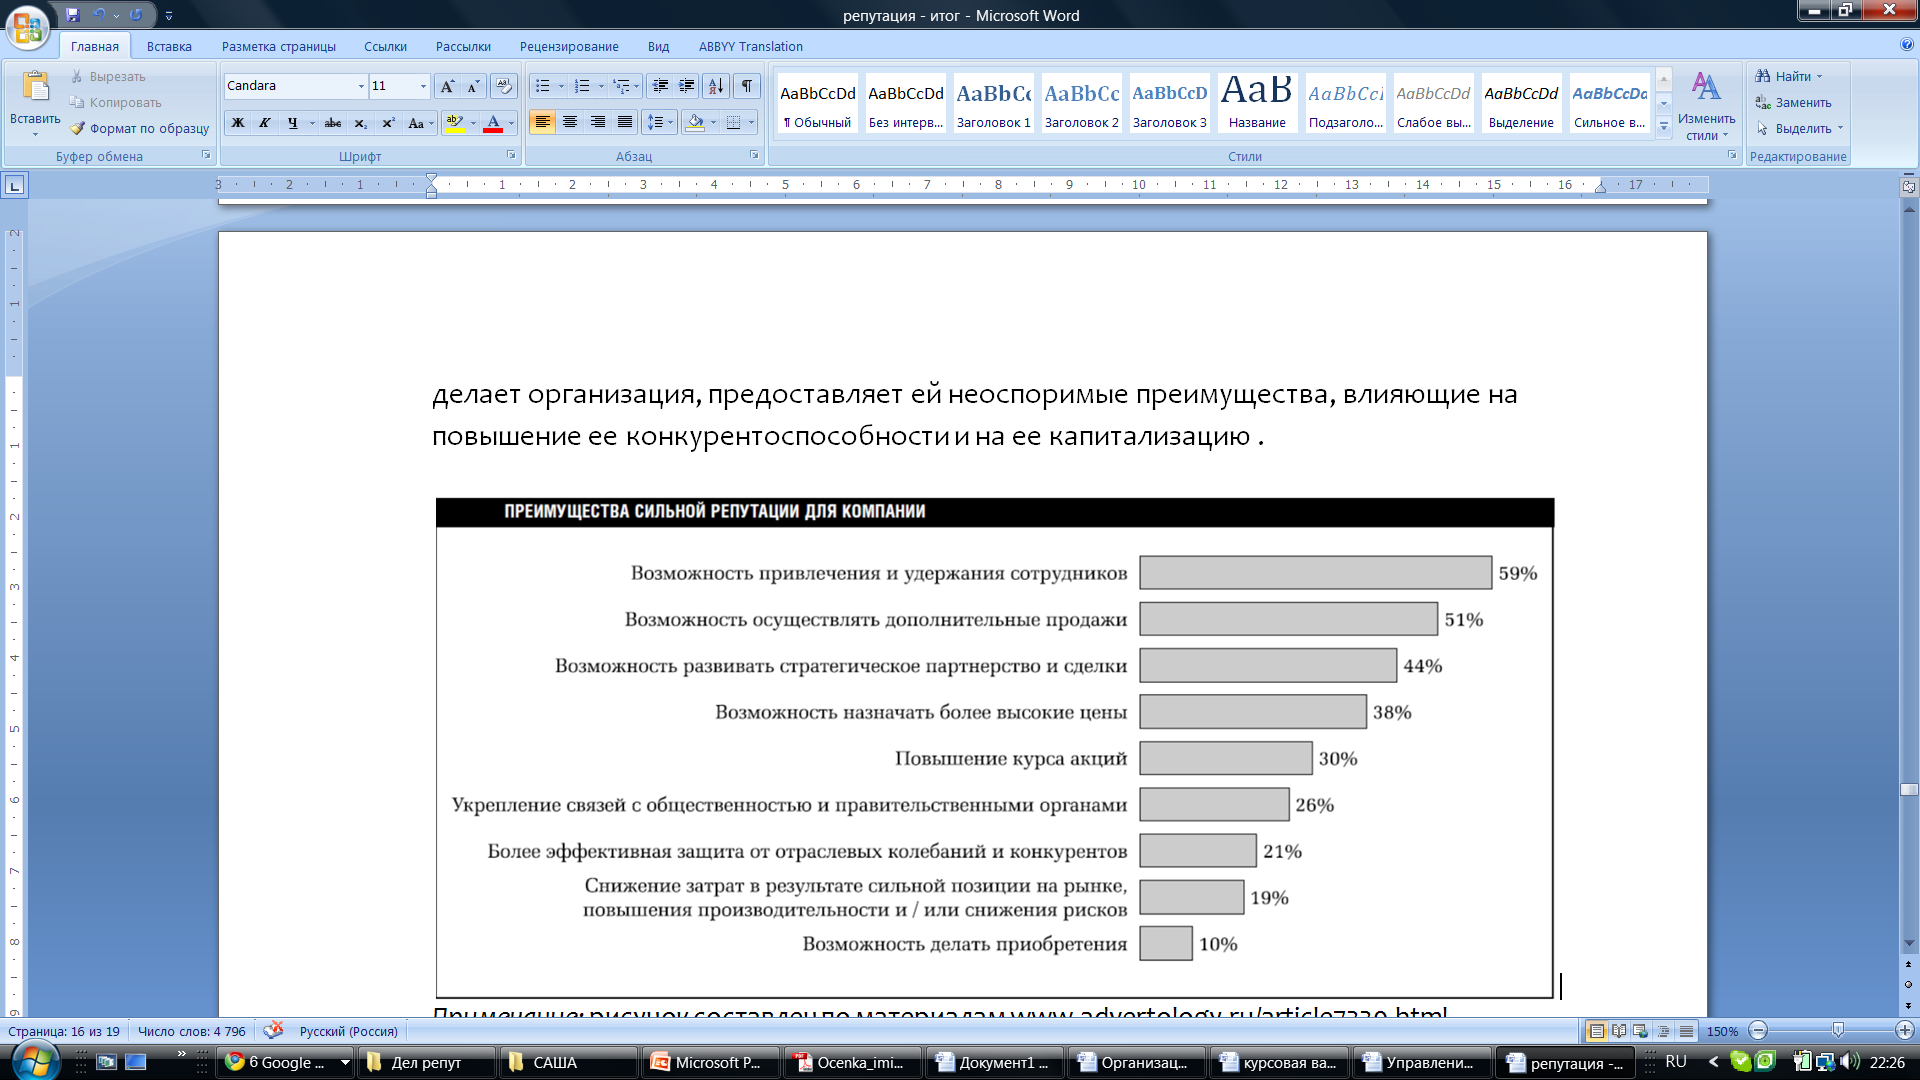The width and height of the screenshot is (1920, 1080).
Task: Save document via quick access toolbar
Action: (x=72, y=15)
